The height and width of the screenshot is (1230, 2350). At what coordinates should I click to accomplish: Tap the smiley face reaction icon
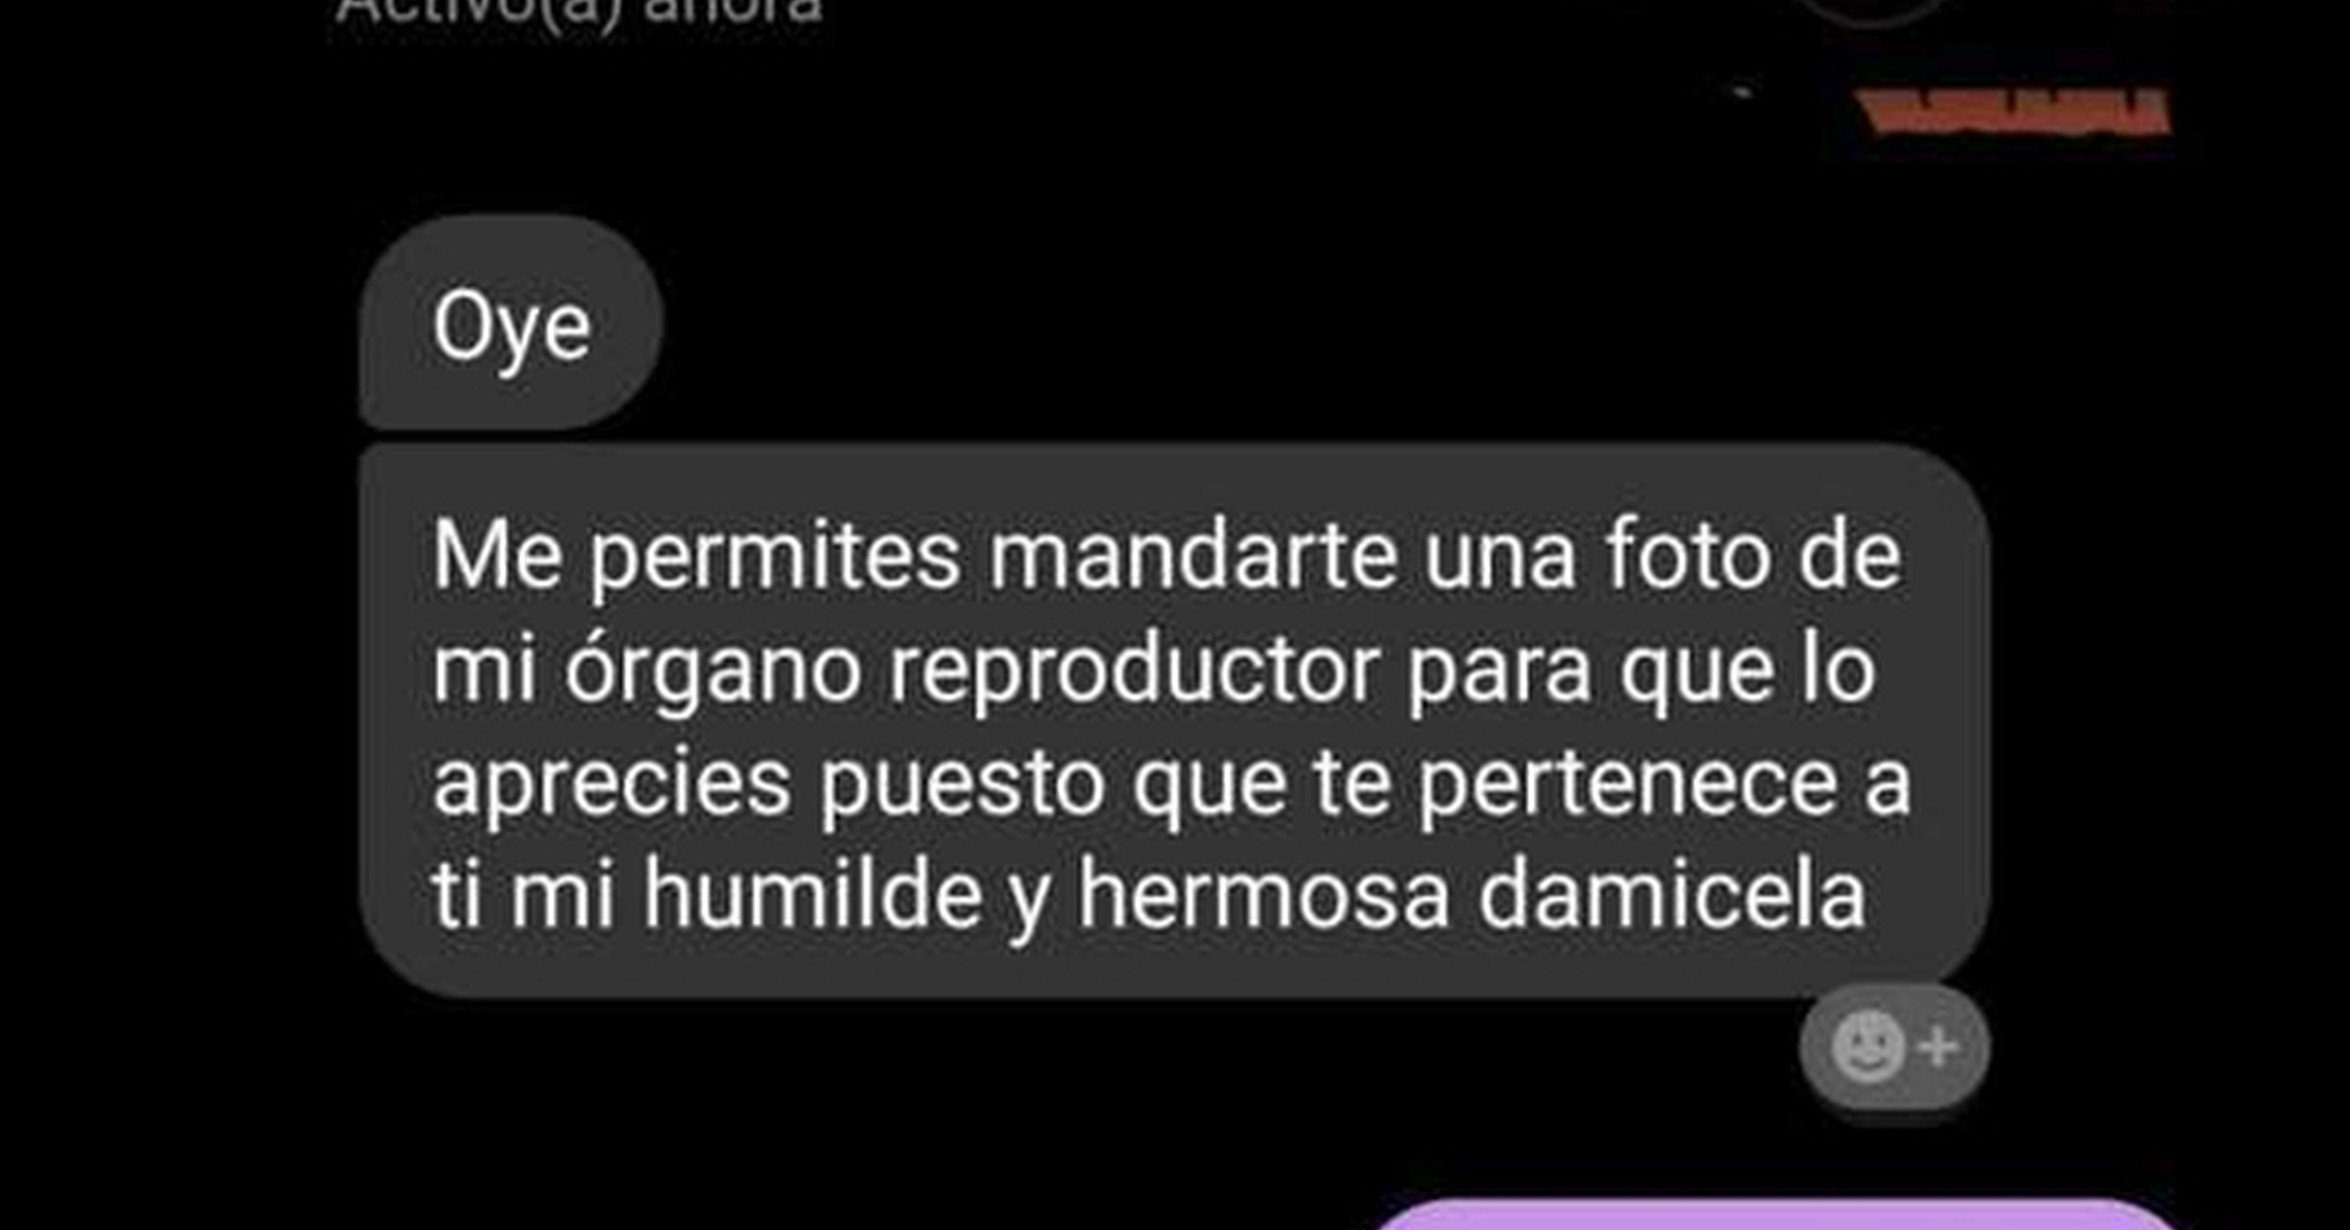click(x=1866, y=1047)
